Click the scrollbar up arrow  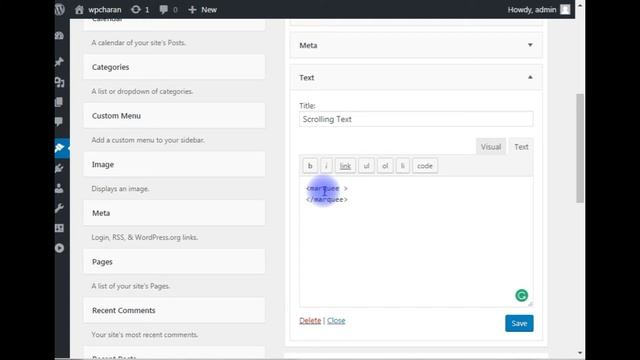point(580,5)
